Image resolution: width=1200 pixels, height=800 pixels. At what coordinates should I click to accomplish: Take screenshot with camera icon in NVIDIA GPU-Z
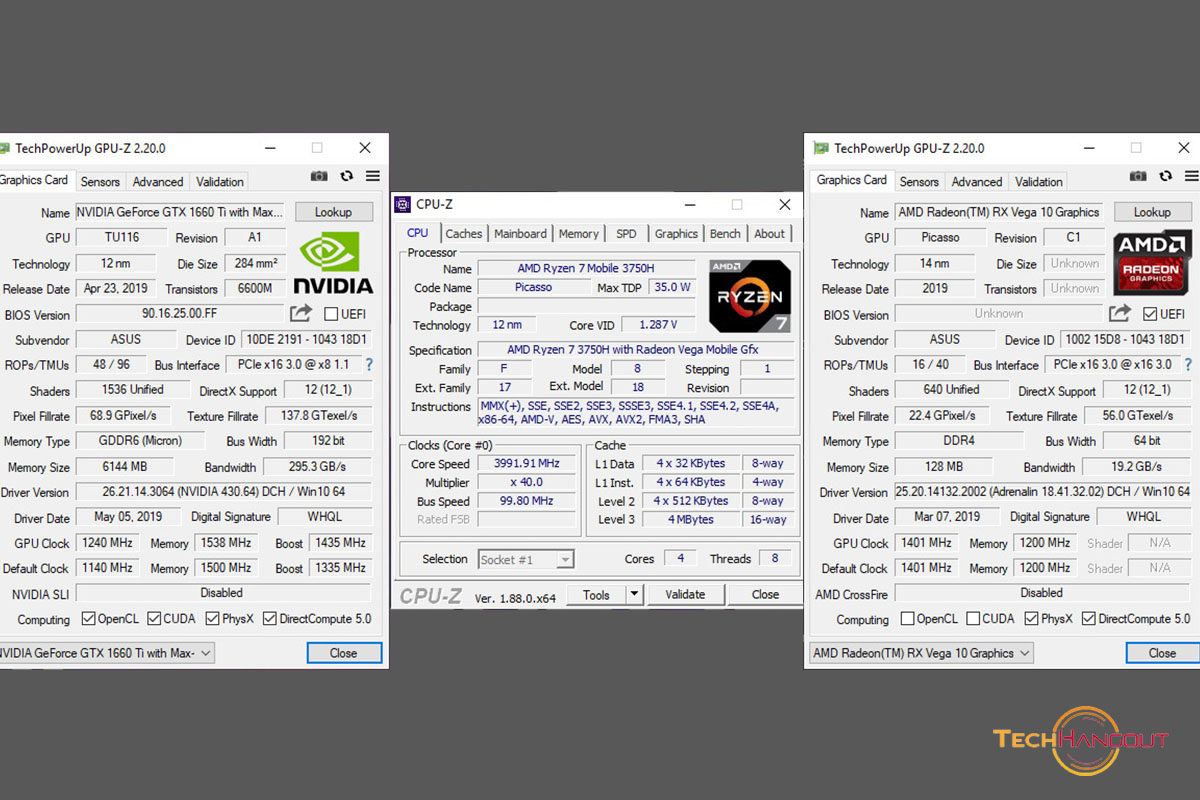(319, 176)
